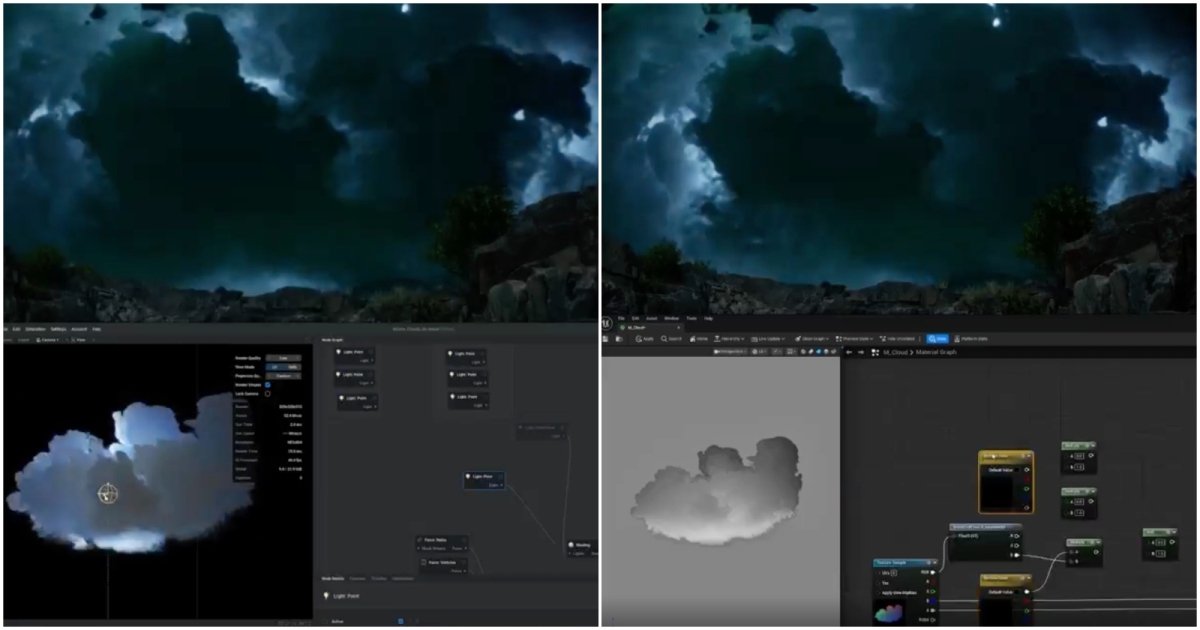Open the Hierarchy dropdown
The width and height of the screenshot is (1200, 630).
click(x=730, y=339)
